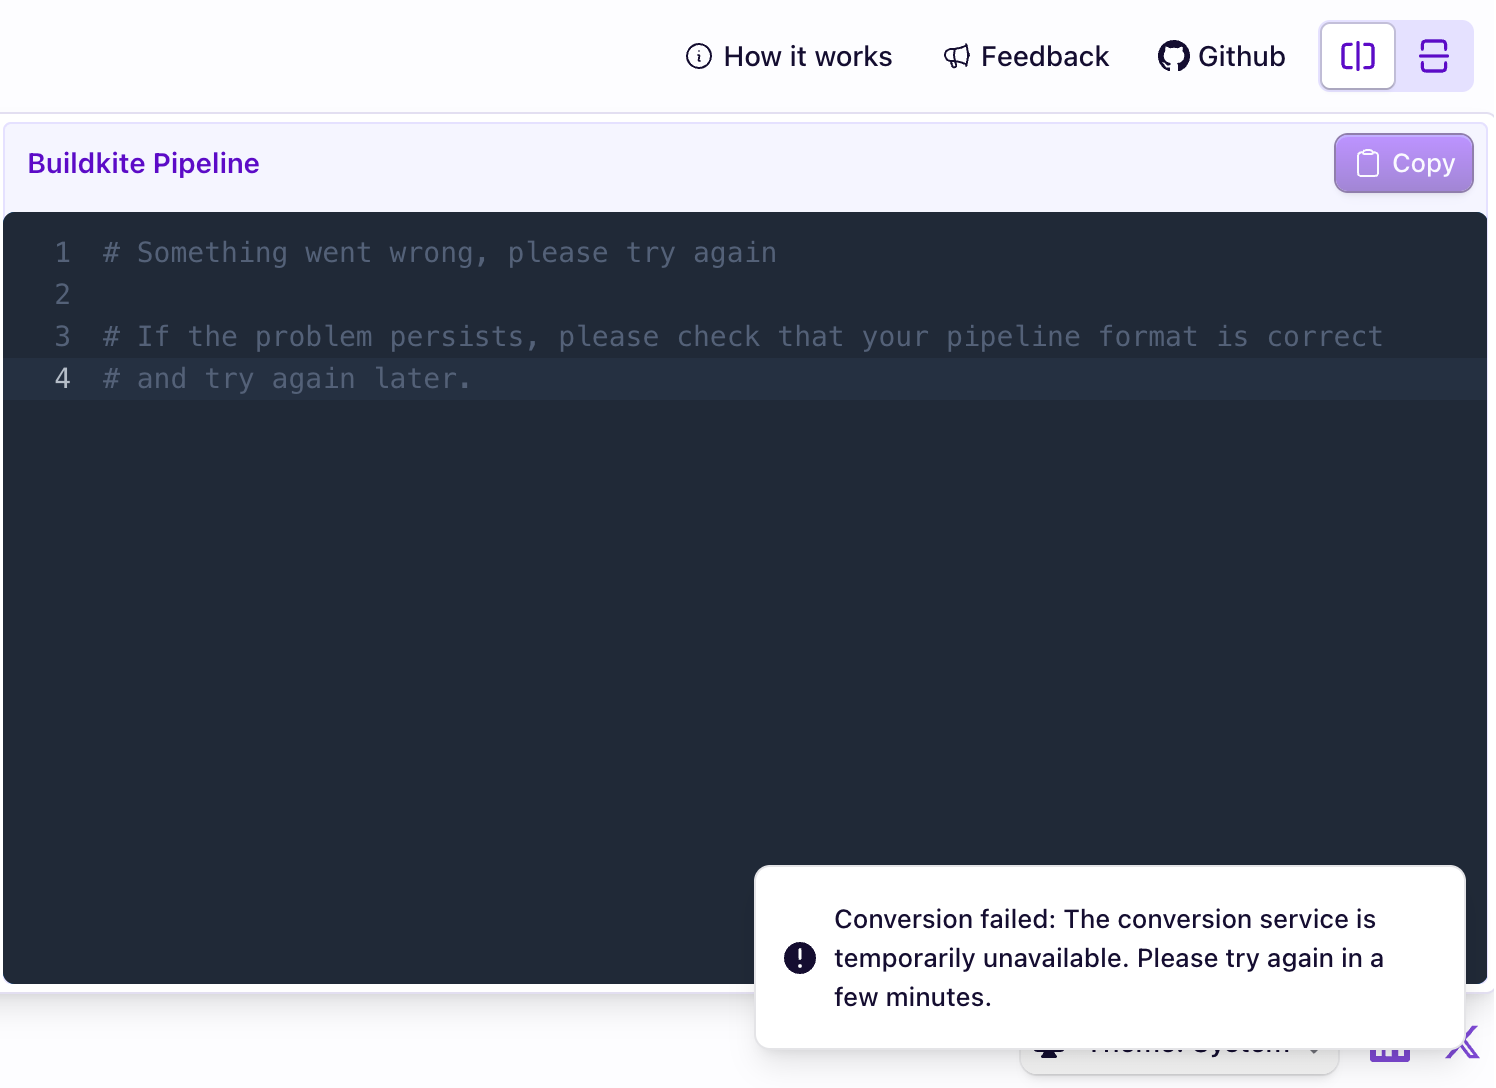Copy the Buildkite pipeline output
The image size is (1496, 1088).
(x=1403, y=163)
